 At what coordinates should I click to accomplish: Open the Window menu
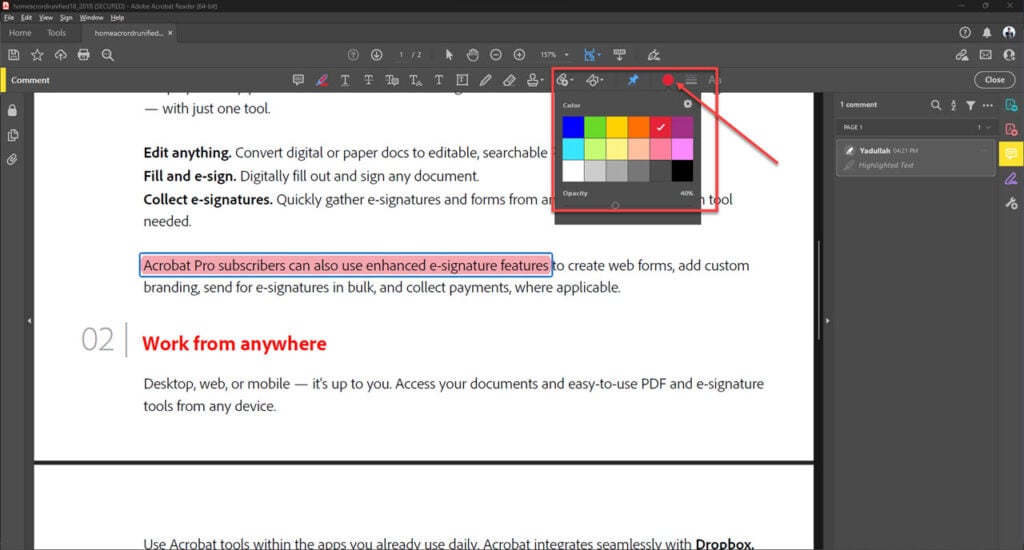(91, 18)
